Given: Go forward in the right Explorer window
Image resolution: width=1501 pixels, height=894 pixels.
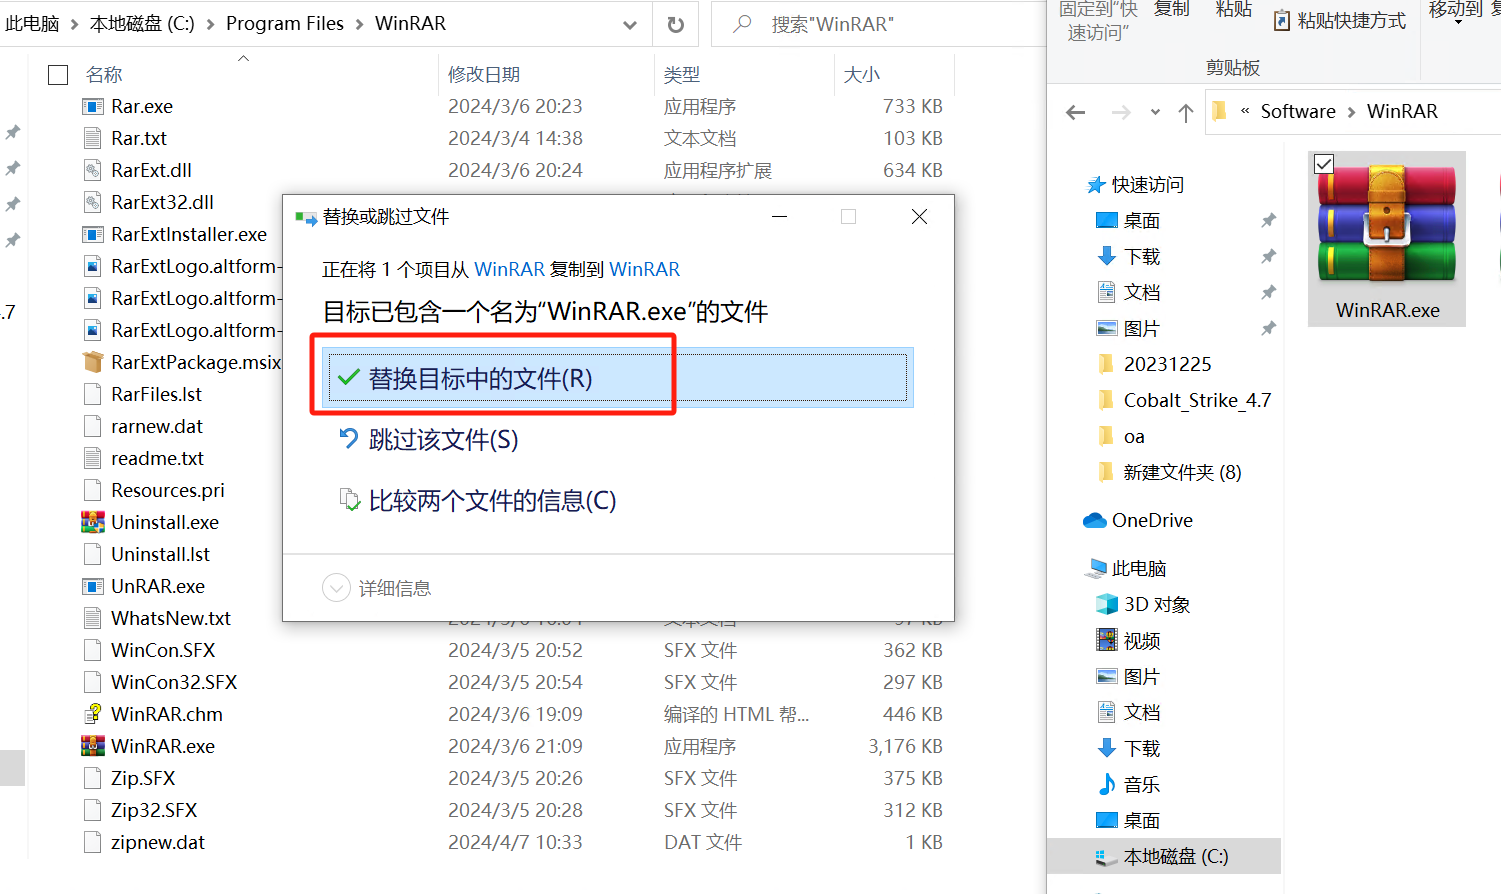Looking at the screenshot, I should (x=1121, y=112).
